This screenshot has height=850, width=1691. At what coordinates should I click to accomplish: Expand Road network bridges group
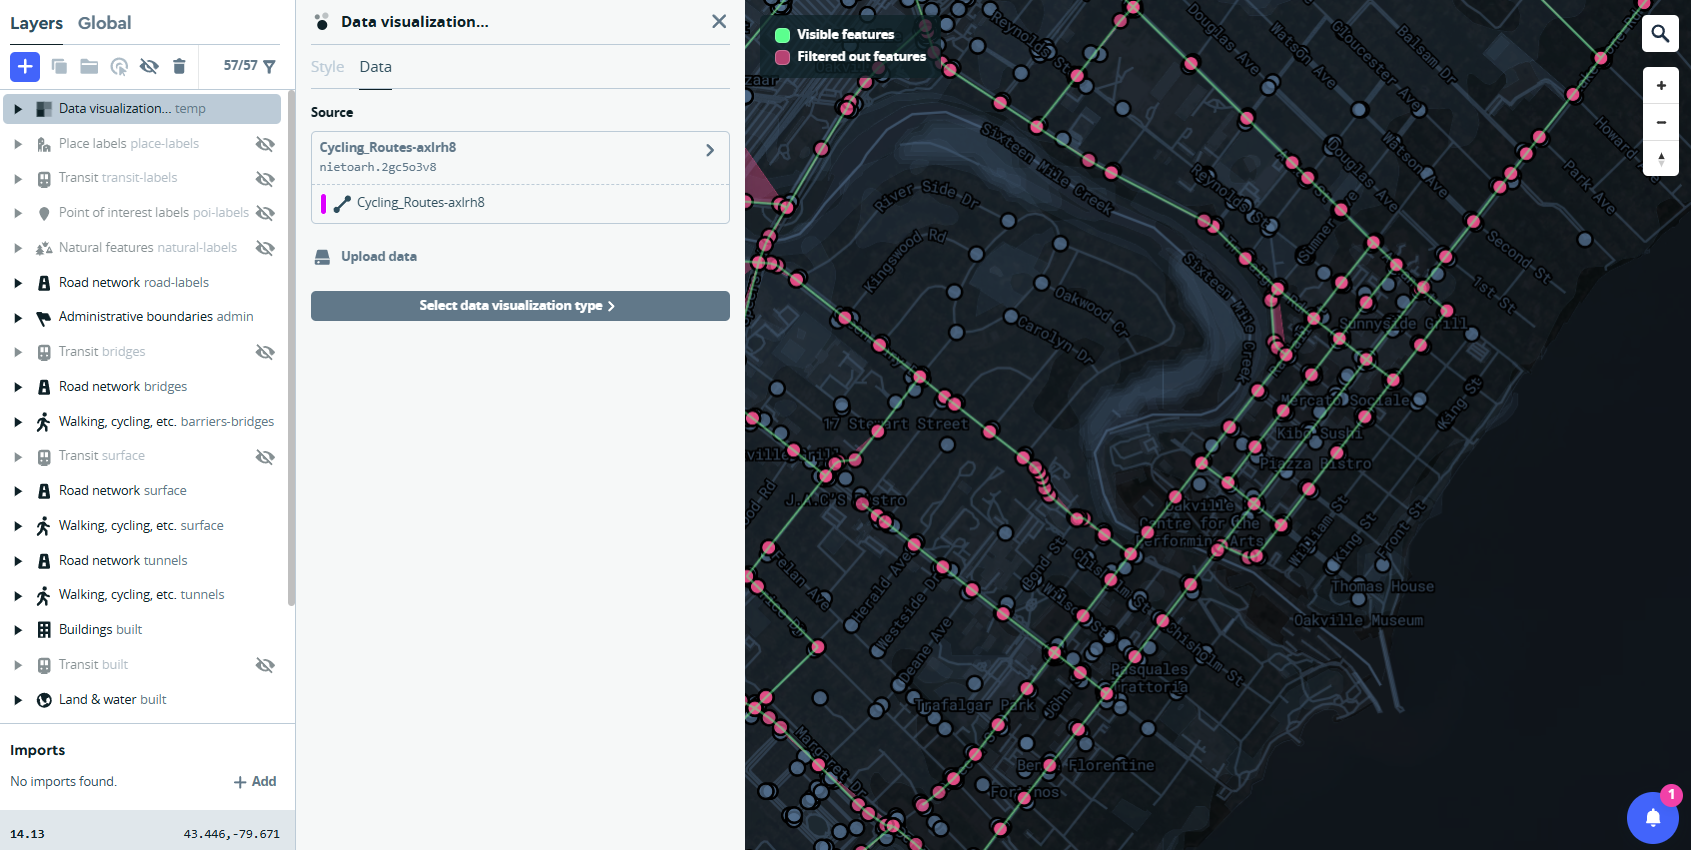point(18,387)
